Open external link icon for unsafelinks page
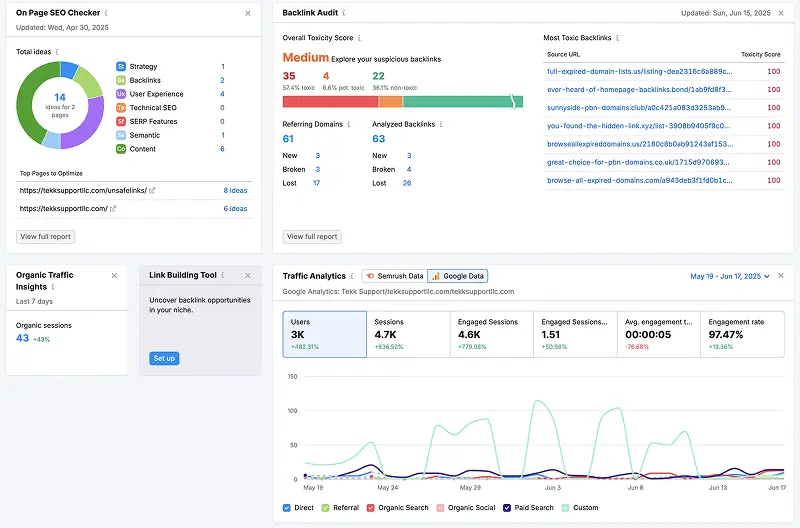This screenshot has height=528, width=800. [x=152, y=190]
